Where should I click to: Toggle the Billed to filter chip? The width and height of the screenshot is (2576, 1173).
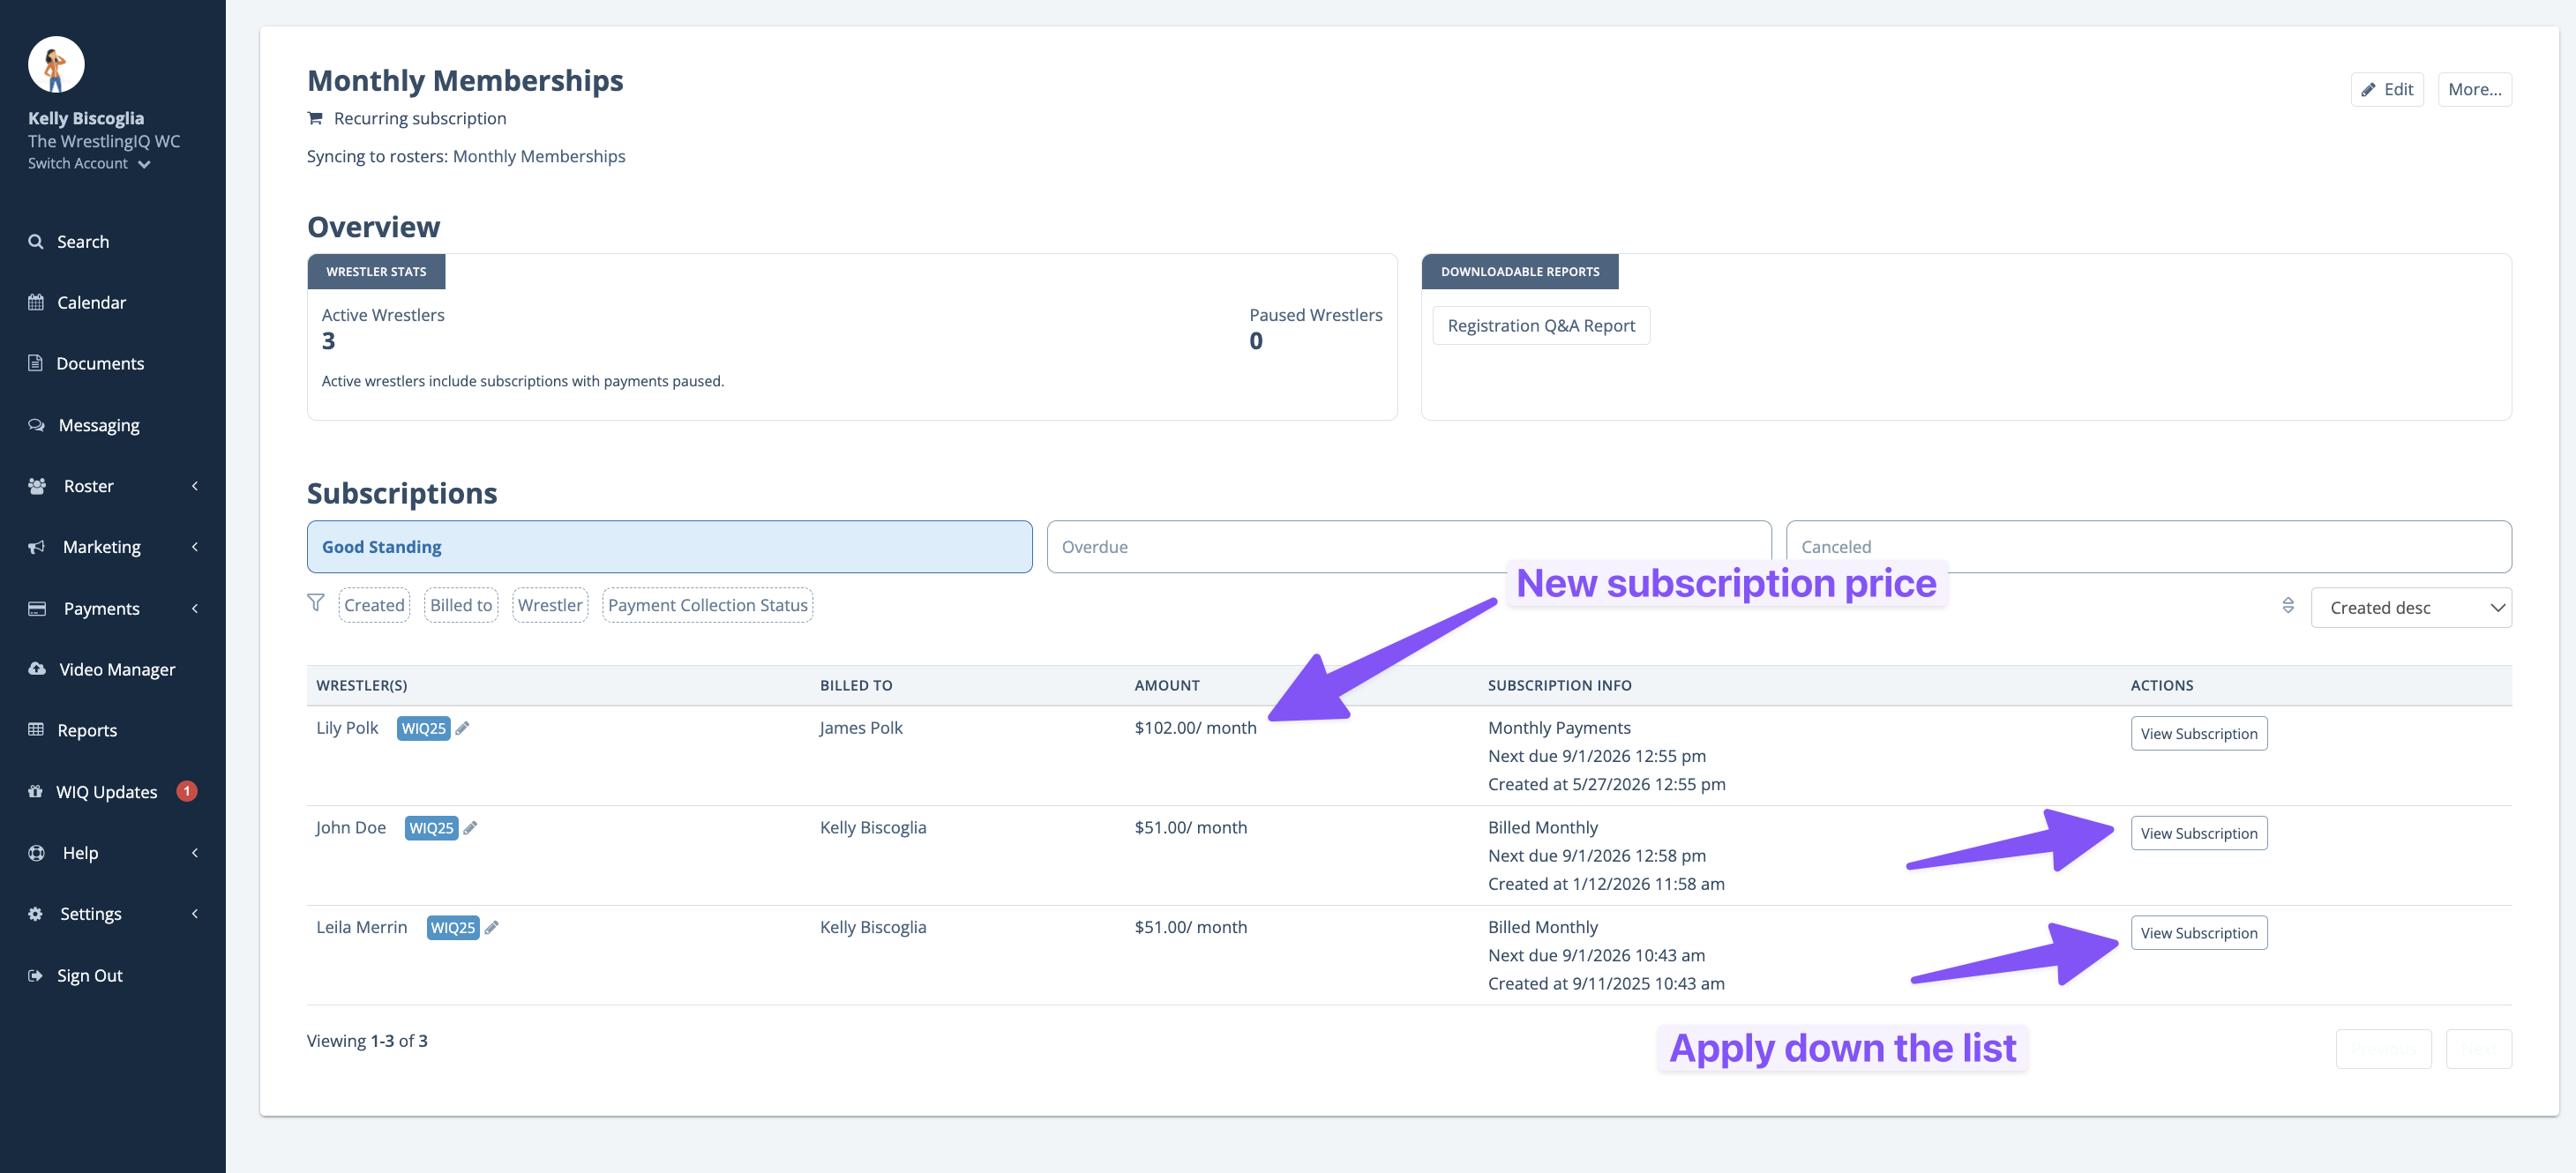click(x=461, y=605)
